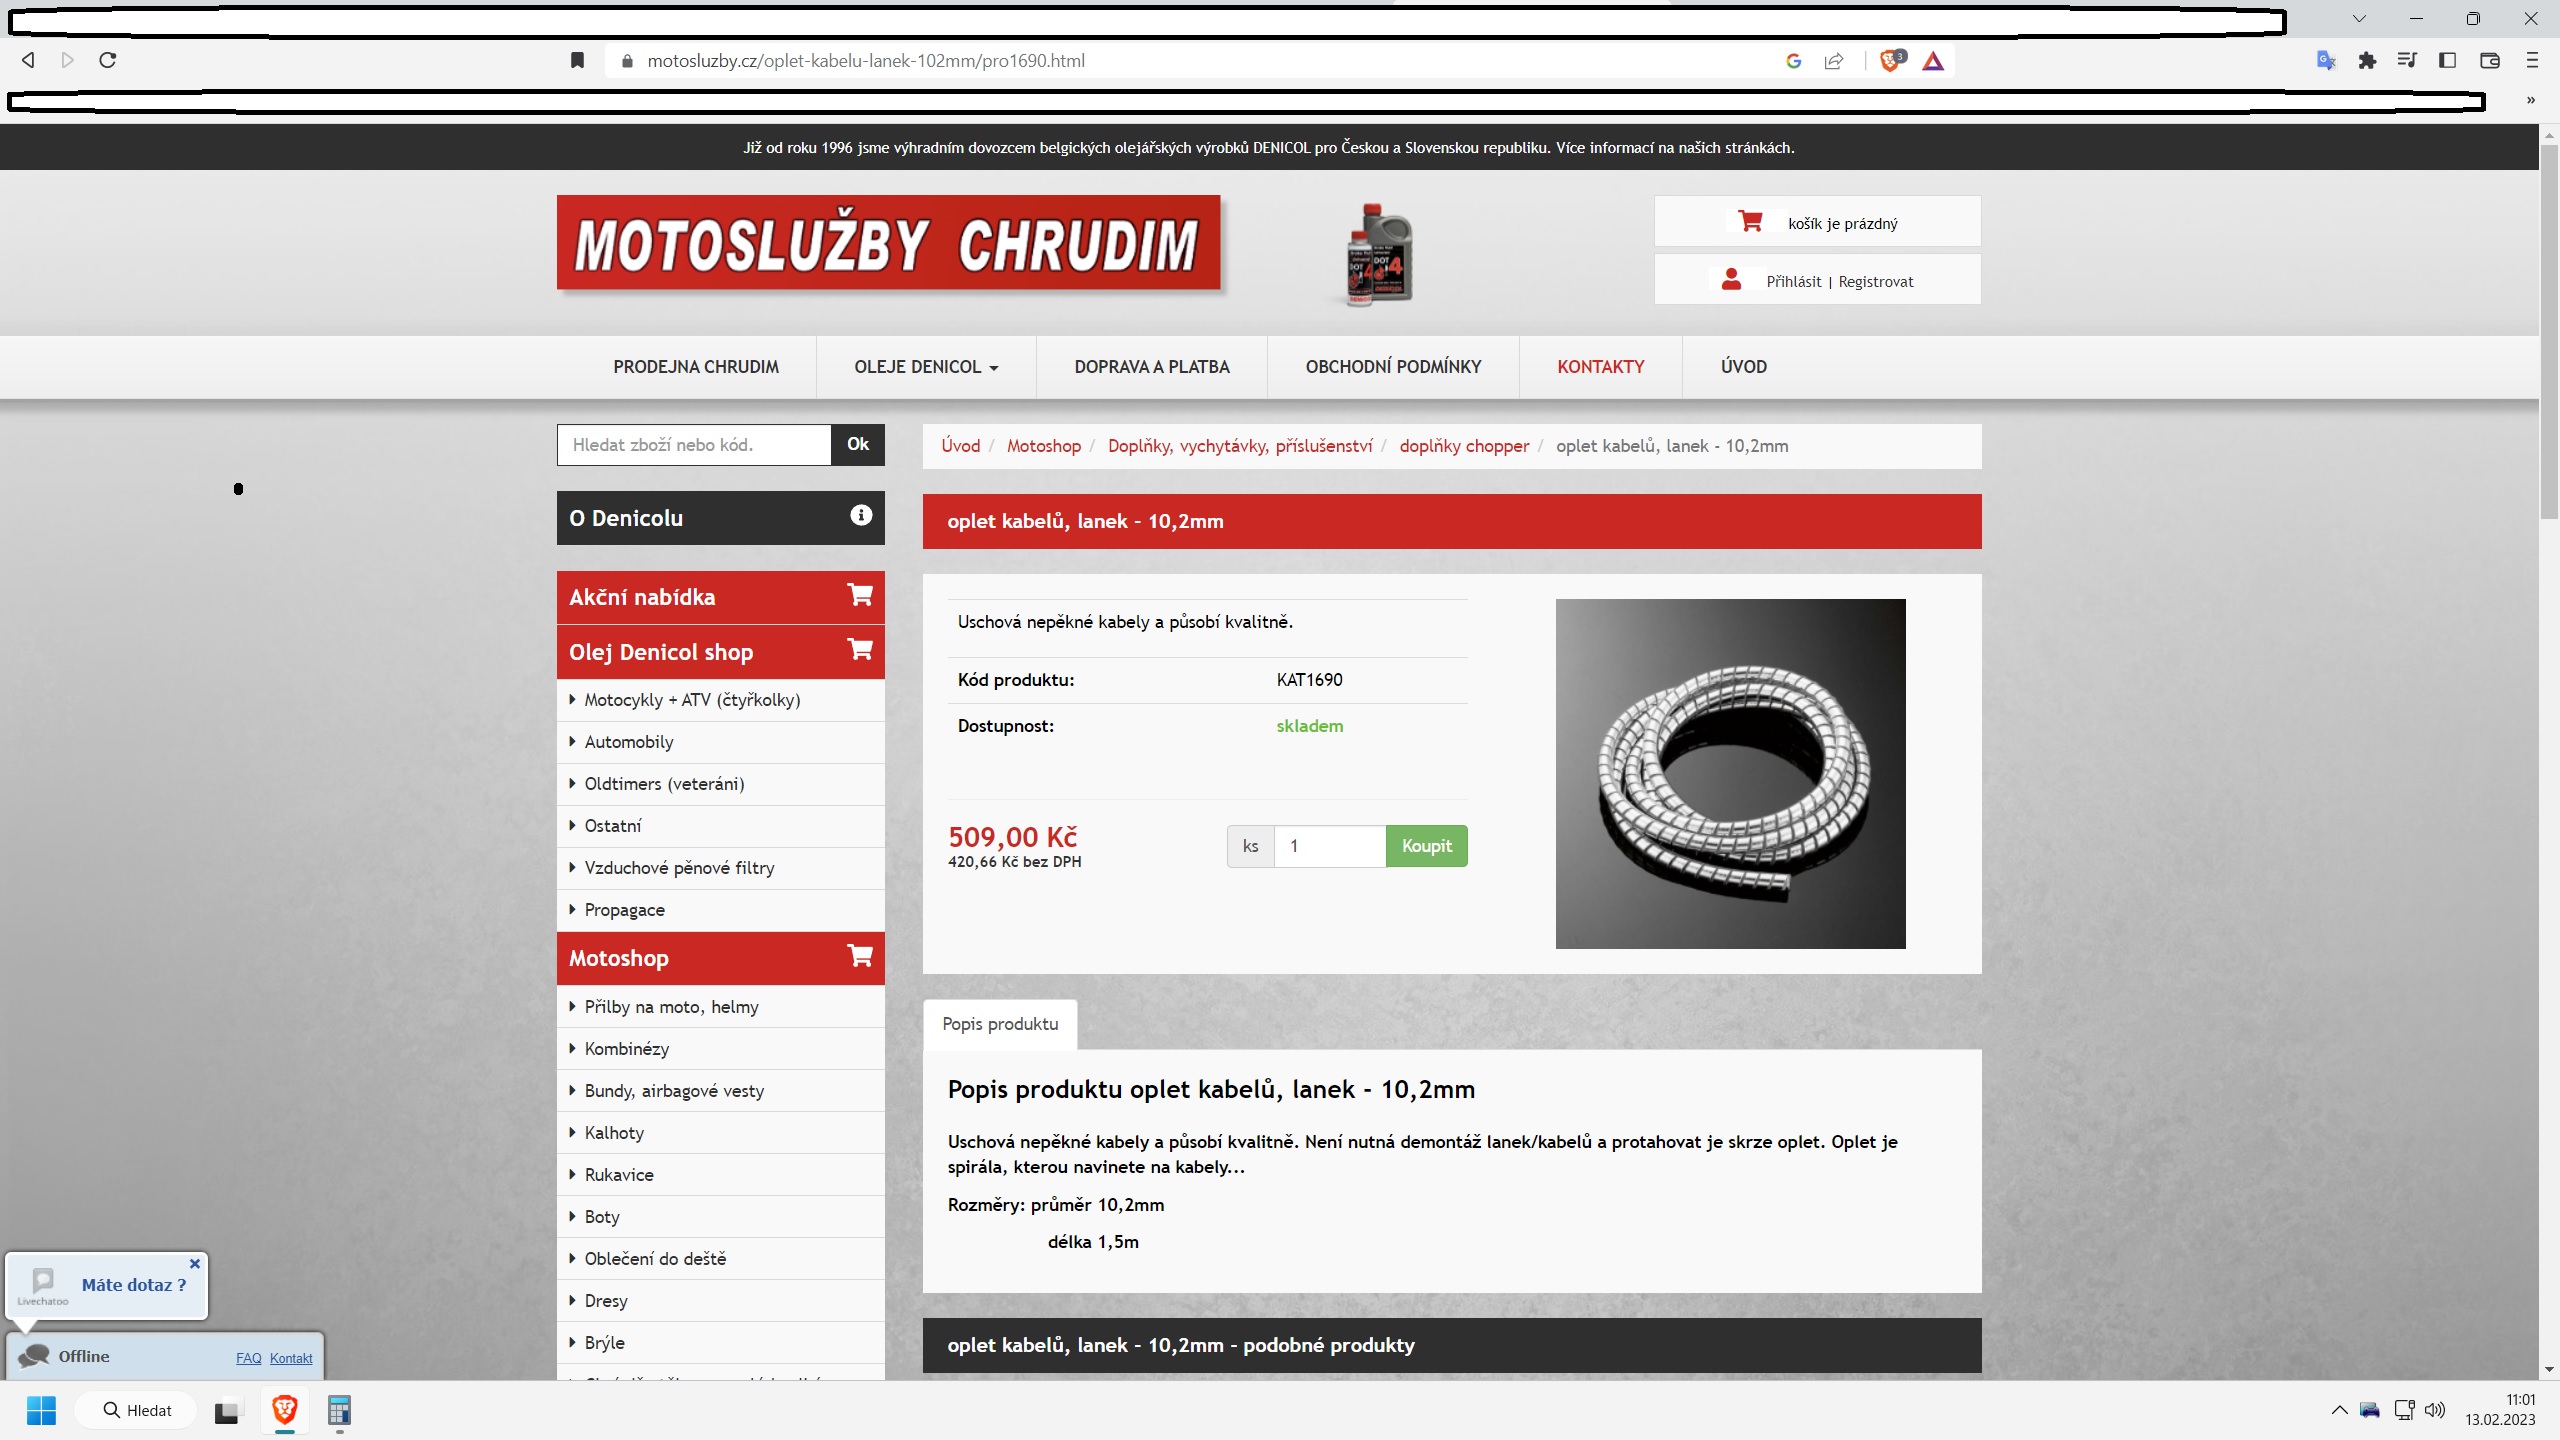Open the browser hamburger menu
Viewport: 2560px width, 1440px height.
[x=2532, y=61]
